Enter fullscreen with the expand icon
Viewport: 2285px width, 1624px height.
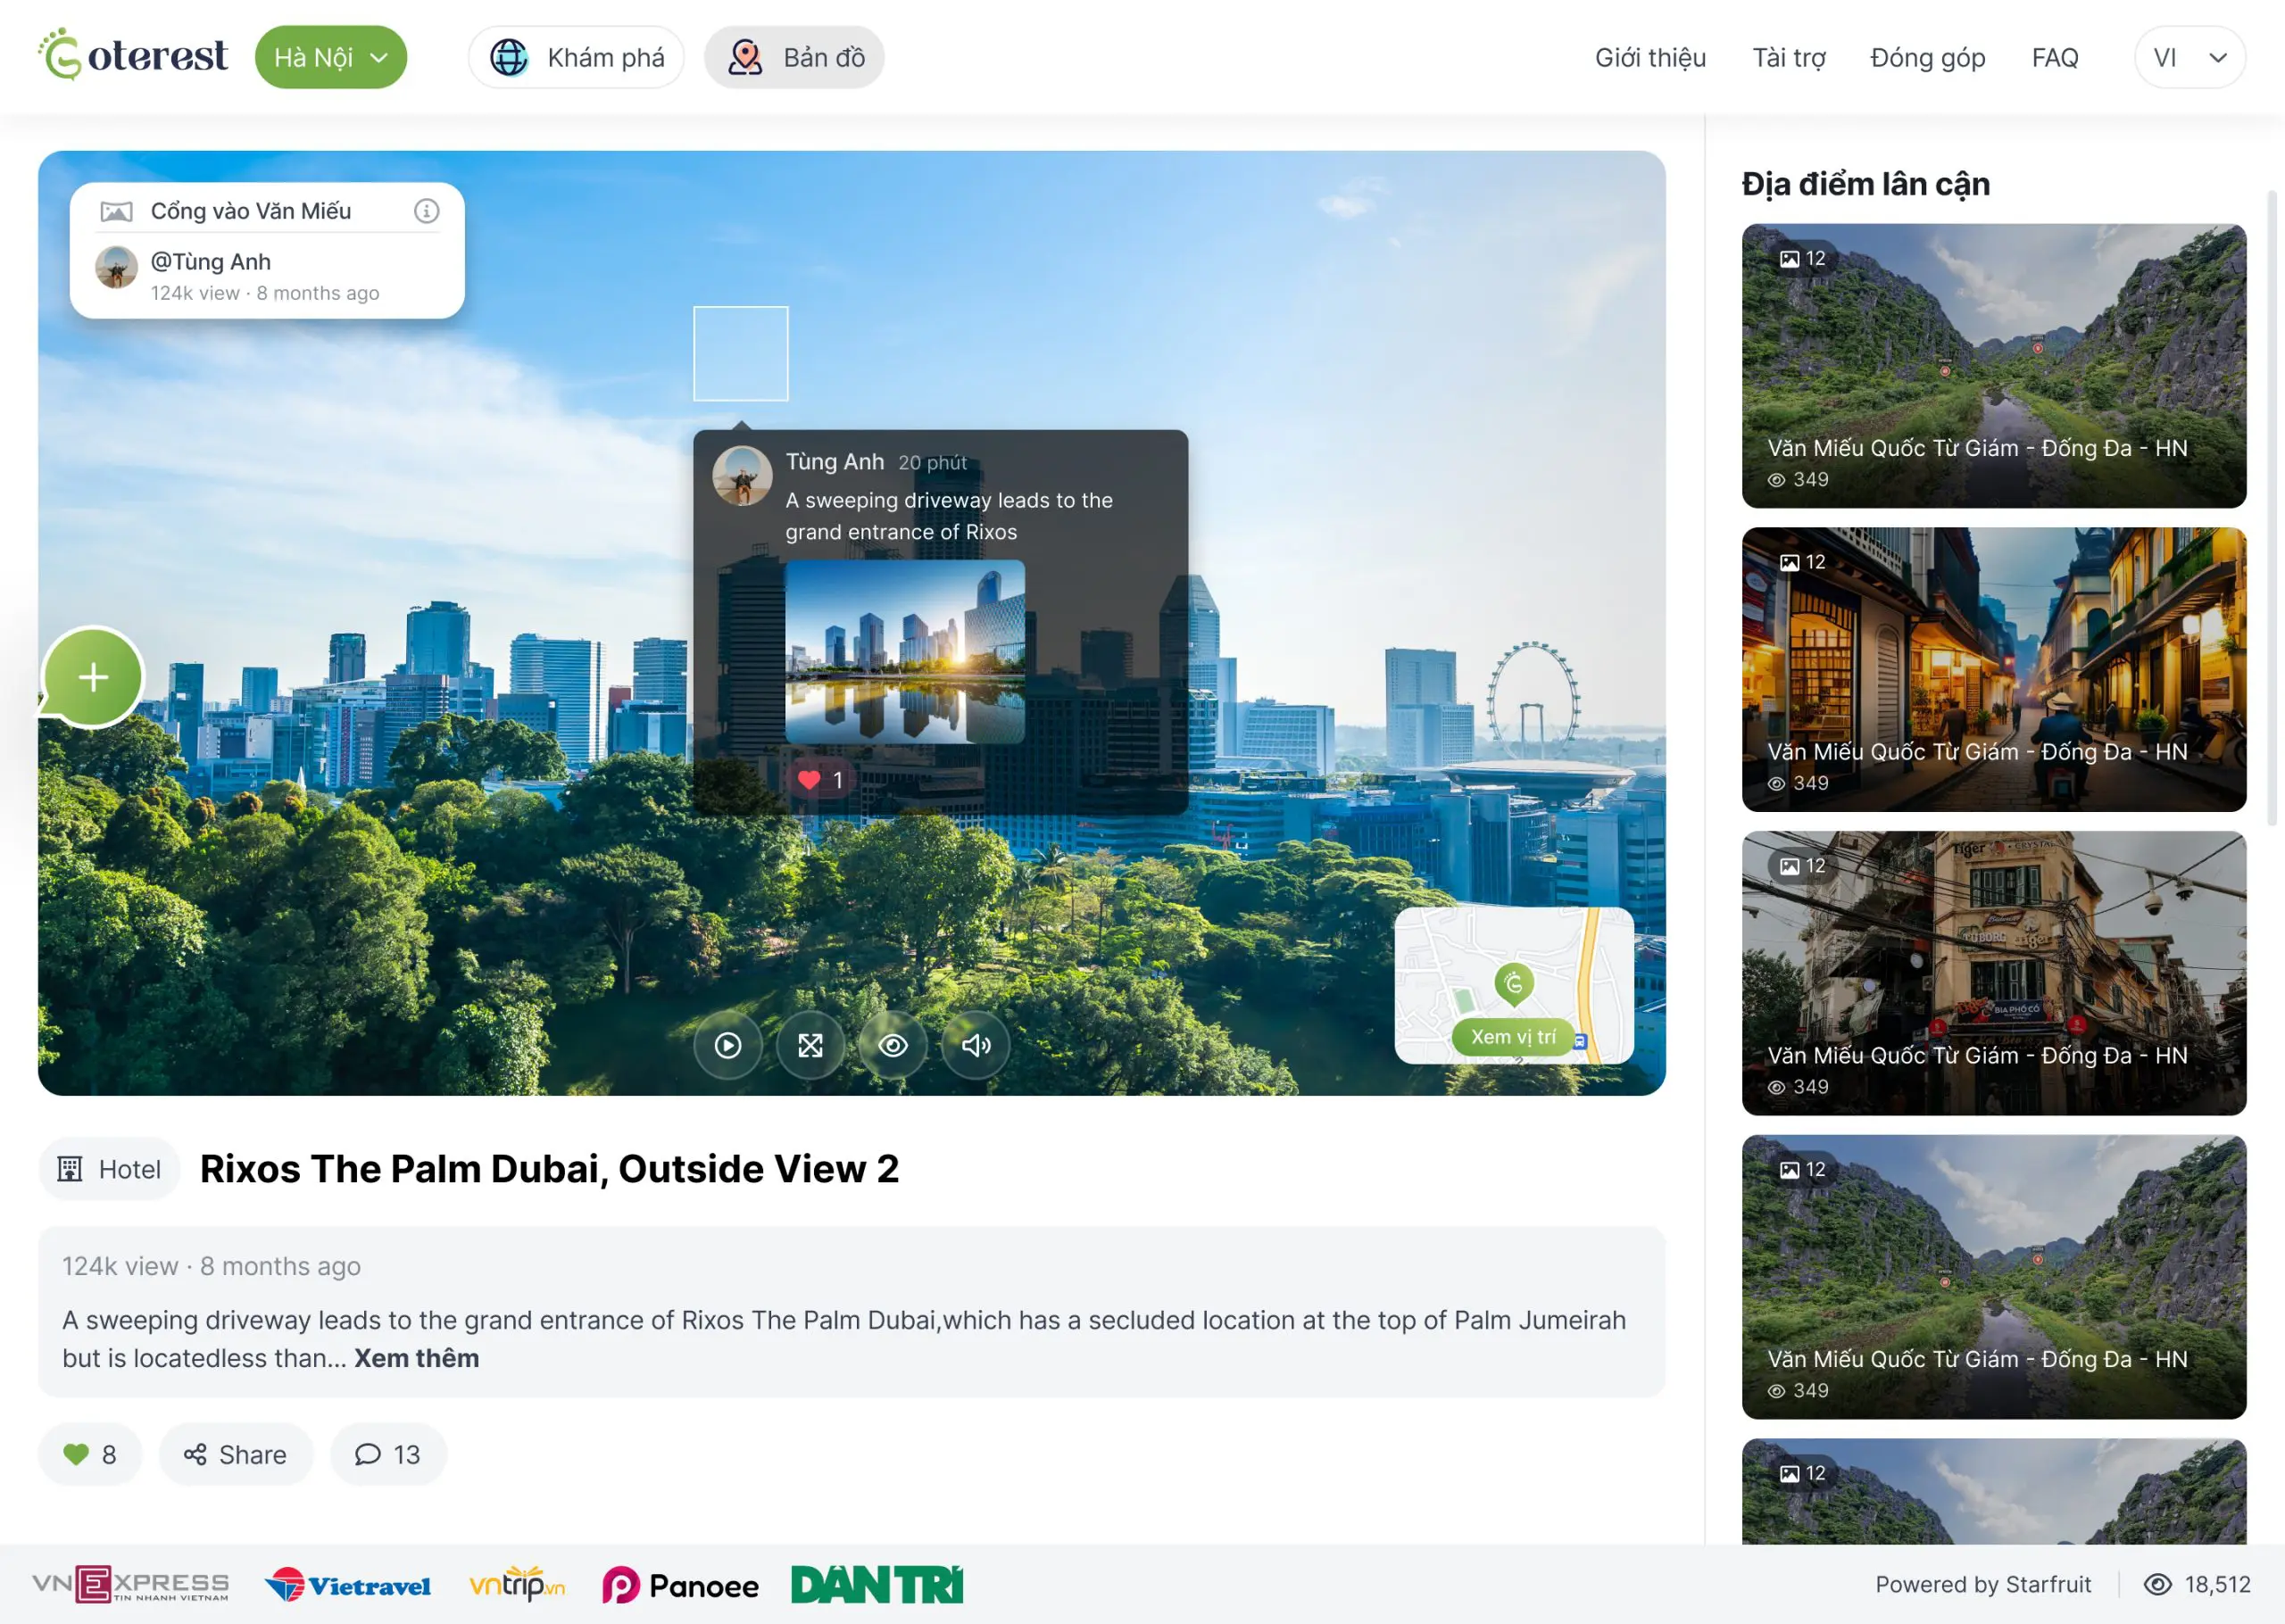[x=810, y=1045]
